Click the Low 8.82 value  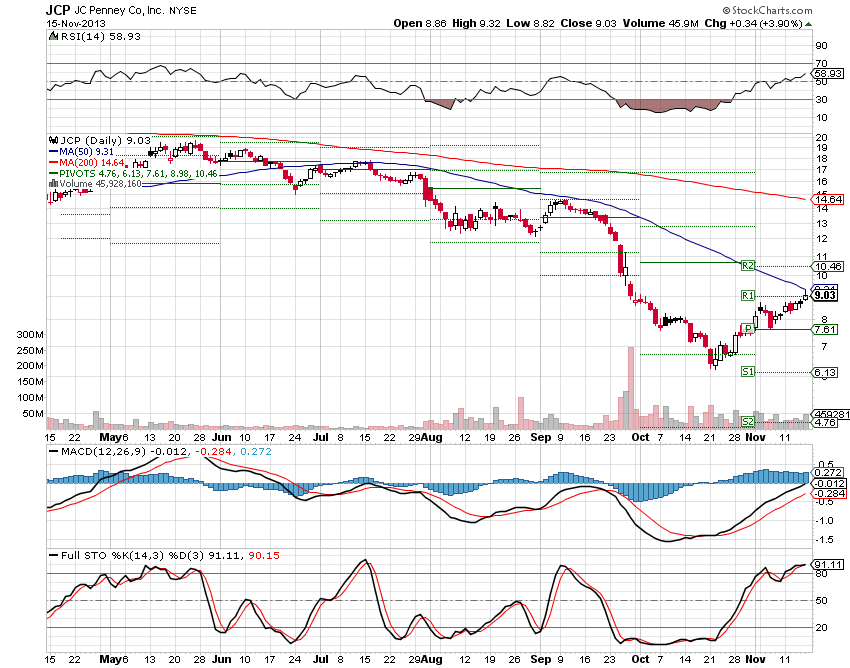click(531, 23)
